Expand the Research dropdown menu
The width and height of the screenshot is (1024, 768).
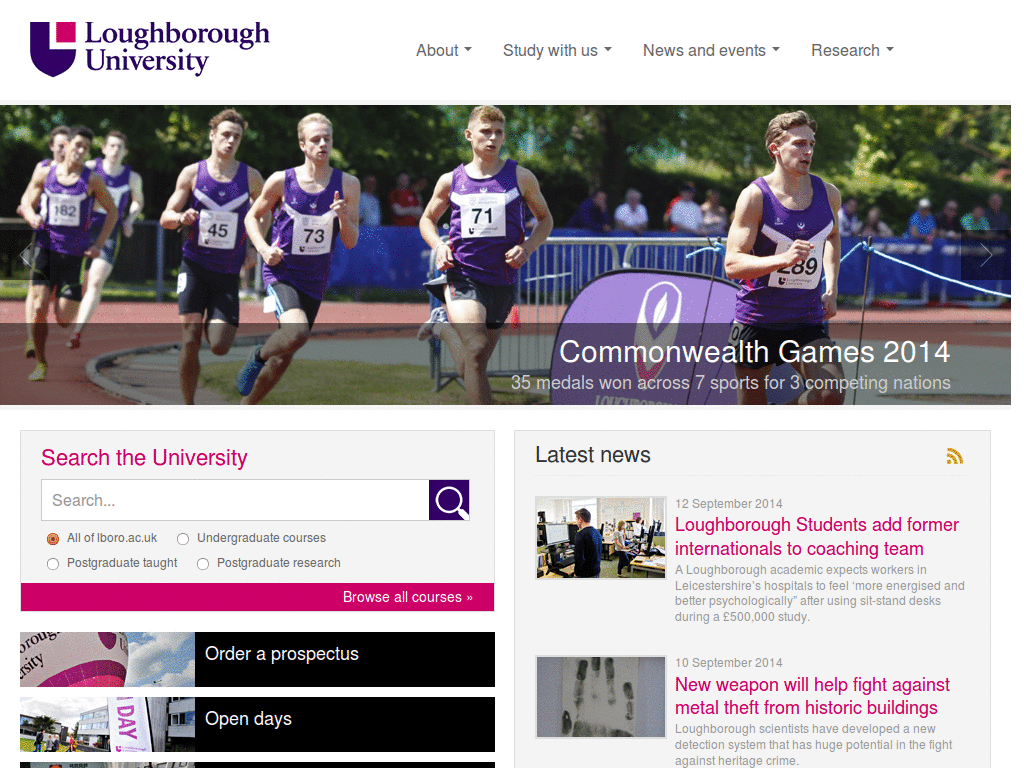tap(852, 50)
